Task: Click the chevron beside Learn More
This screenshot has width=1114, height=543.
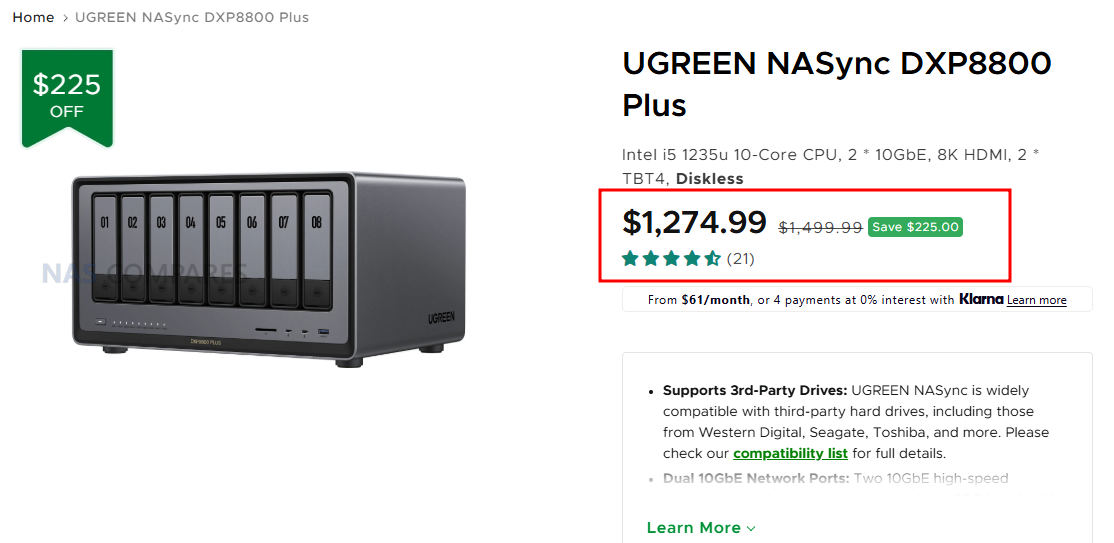Action: point(751,528)
